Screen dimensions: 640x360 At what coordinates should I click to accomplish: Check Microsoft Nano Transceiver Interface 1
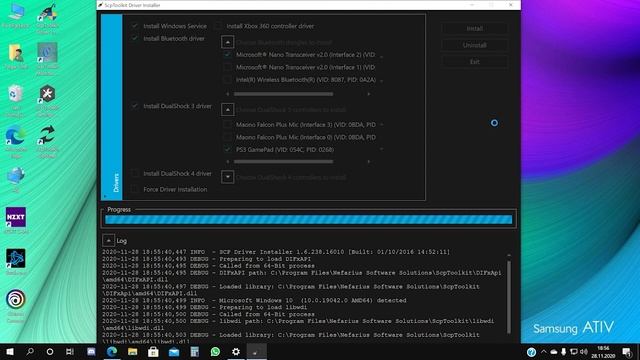227,67
